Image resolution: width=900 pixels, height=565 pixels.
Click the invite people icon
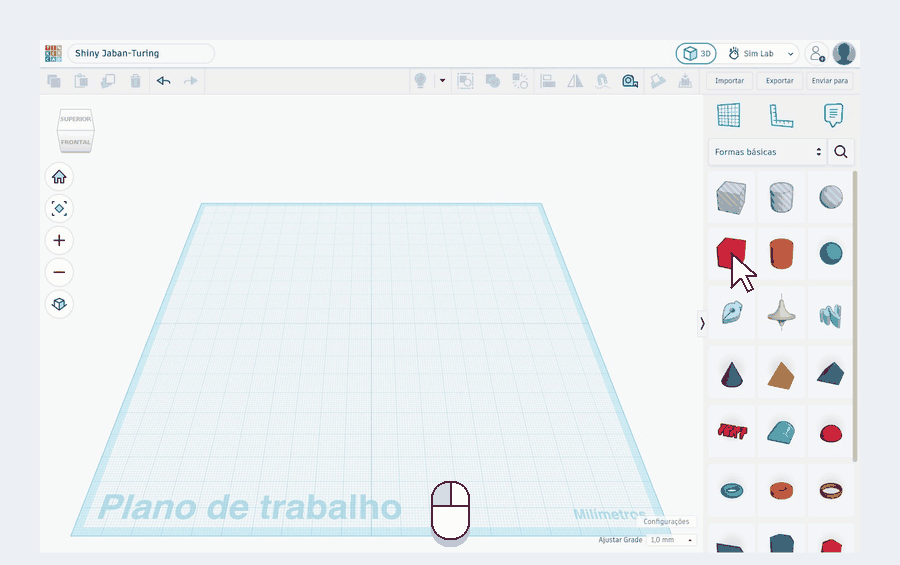[x=816, y=53]
